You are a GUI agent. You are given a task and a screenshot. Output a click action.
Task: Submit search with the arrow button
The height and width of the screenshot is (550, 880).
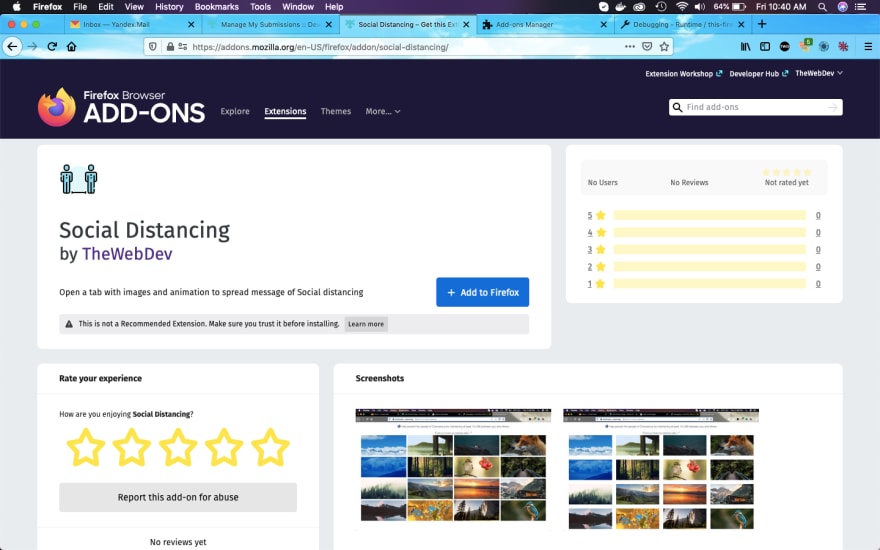click(833, 107)
